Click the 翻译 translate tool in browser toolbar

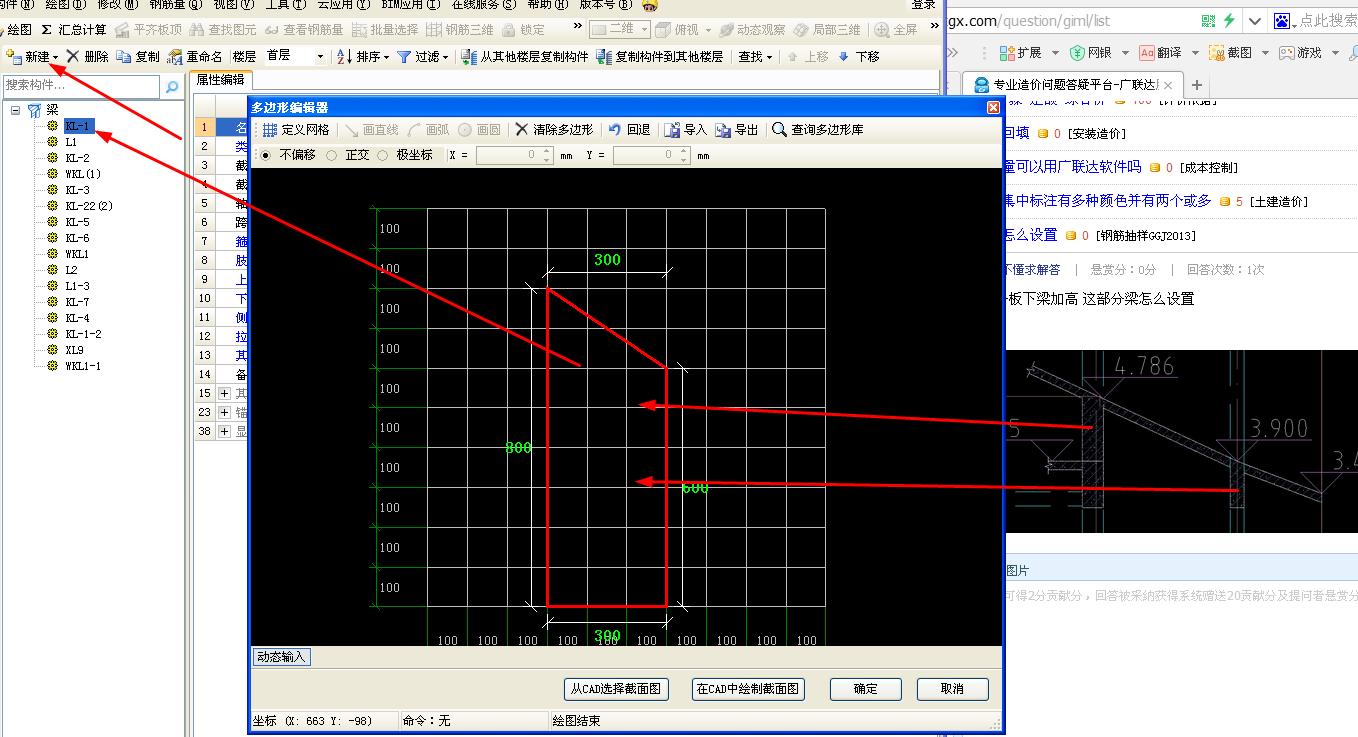pos(1160,52)
